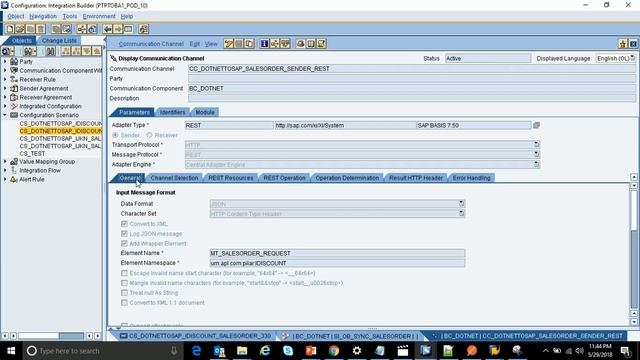Open the Error Handling tab

point(471,178)
